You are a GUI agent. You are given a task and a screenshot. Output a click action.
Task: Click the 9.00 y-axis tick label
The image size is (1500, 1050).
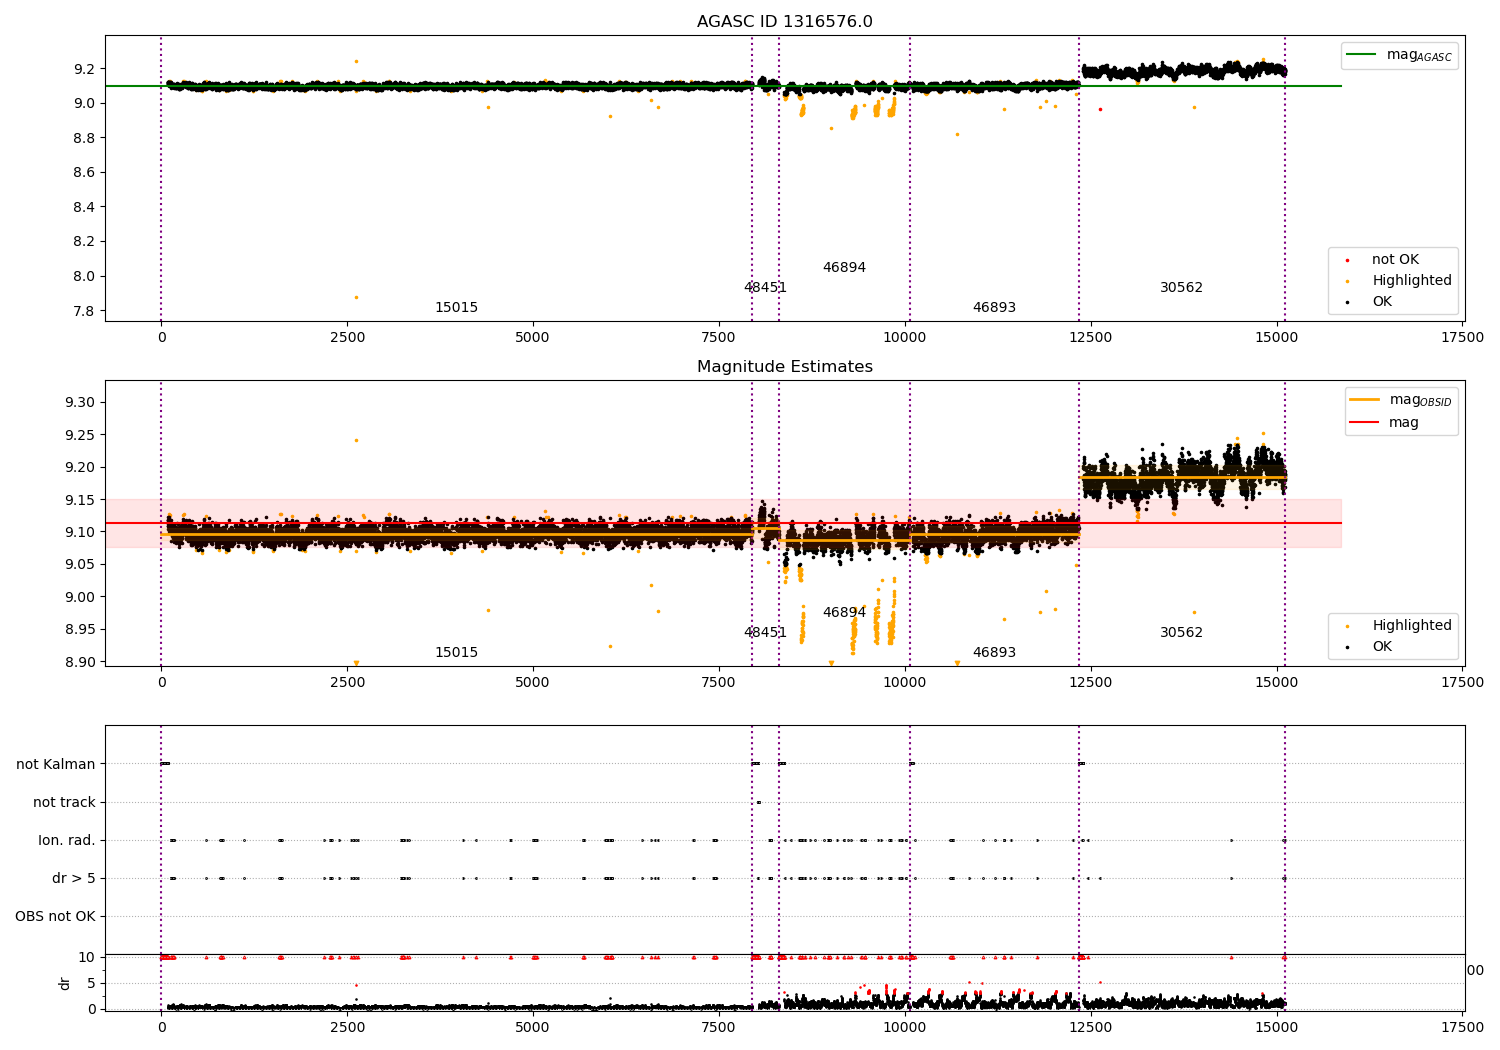[80, 597]
